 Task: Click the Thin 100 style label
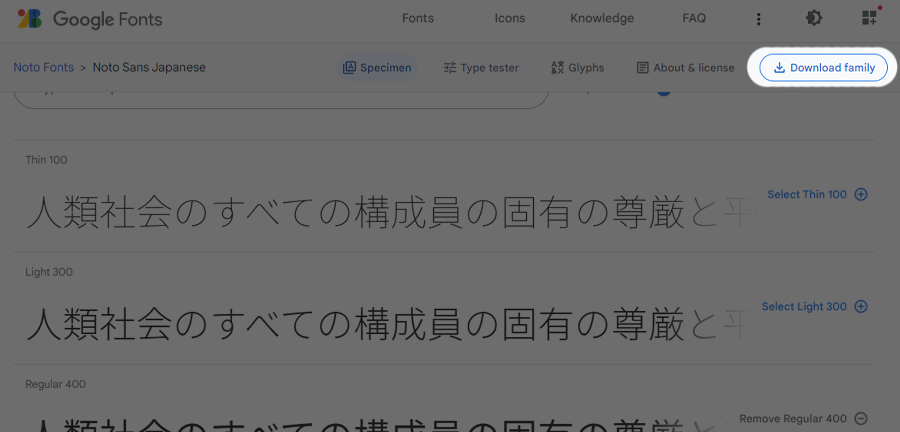(x=46, y=160)
